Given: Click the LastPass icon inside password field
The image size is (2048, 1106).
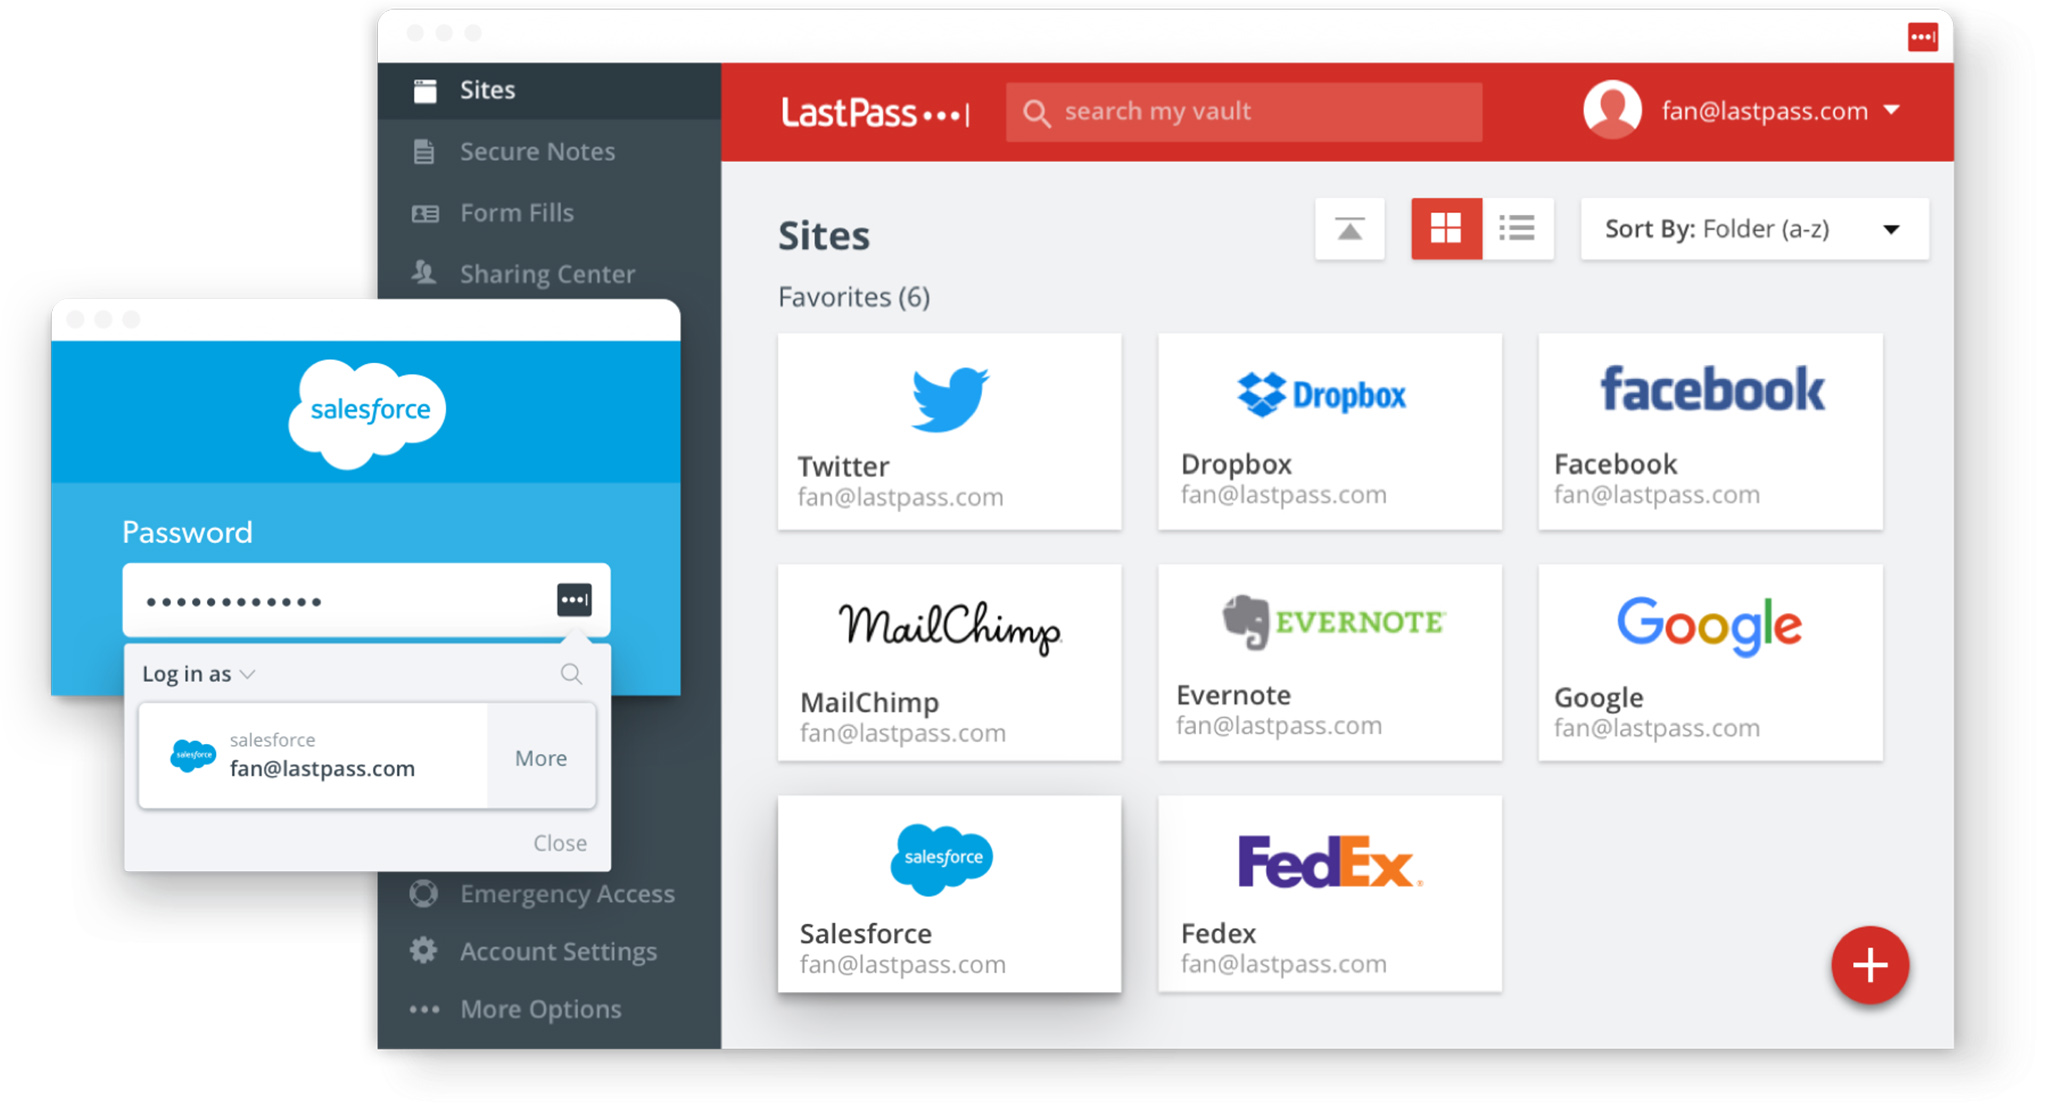Looking at the screenshot, I should pos(574,600).
